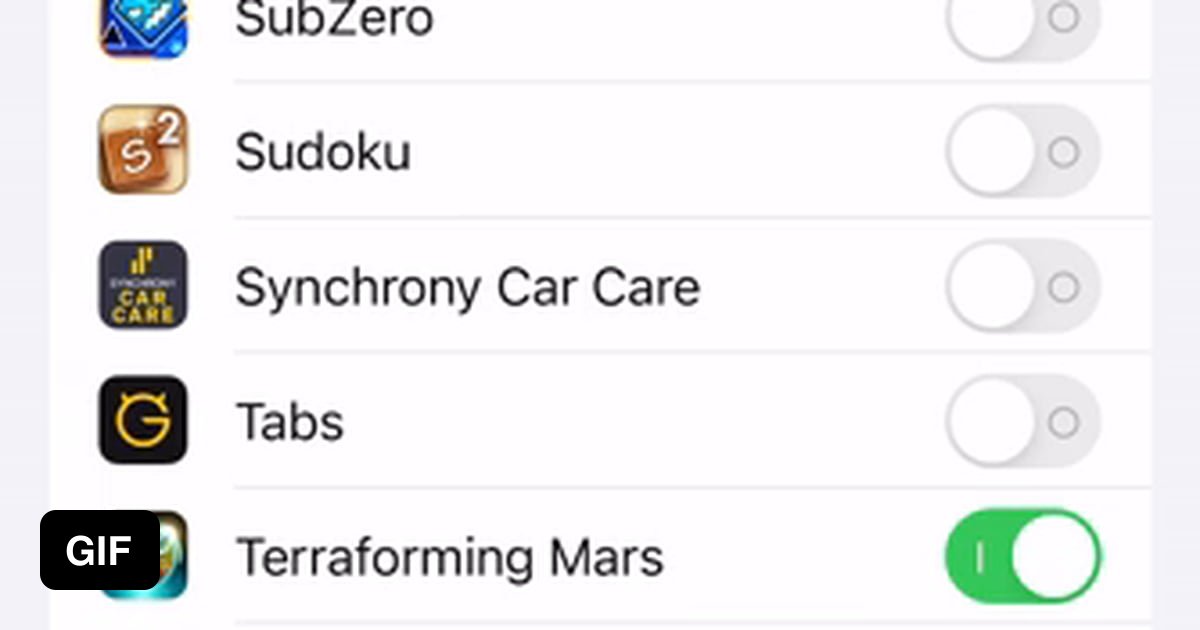The width and height of the screenshot is (1200, 630).
Task: Click the off-circle indicator in the Sudoku switch
Action: pyautogui.click(x=1063, y=152)
